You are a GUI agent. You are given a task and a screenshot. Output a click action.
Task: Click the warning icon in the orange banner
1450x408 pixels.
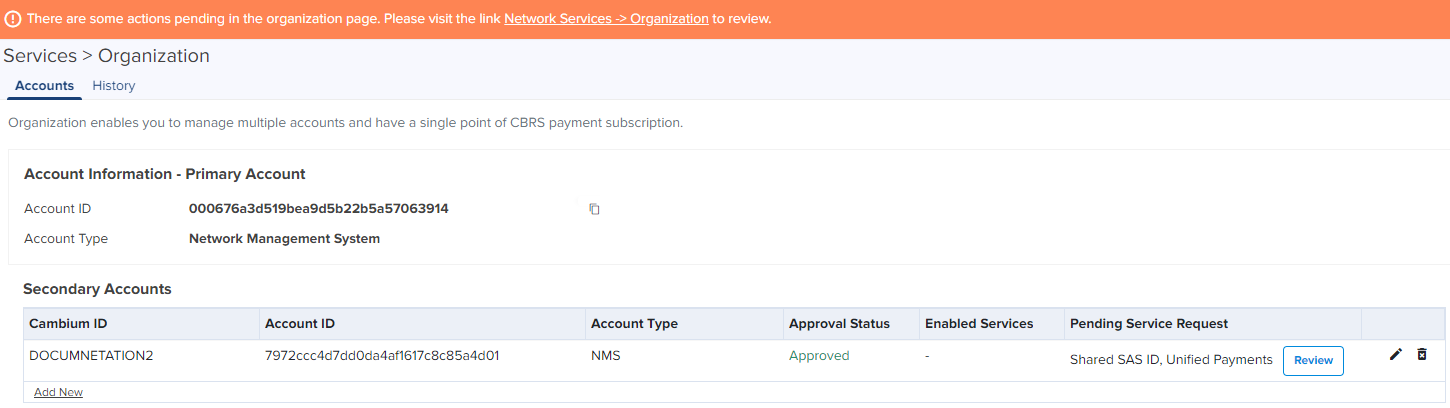[x=13, y=19]
